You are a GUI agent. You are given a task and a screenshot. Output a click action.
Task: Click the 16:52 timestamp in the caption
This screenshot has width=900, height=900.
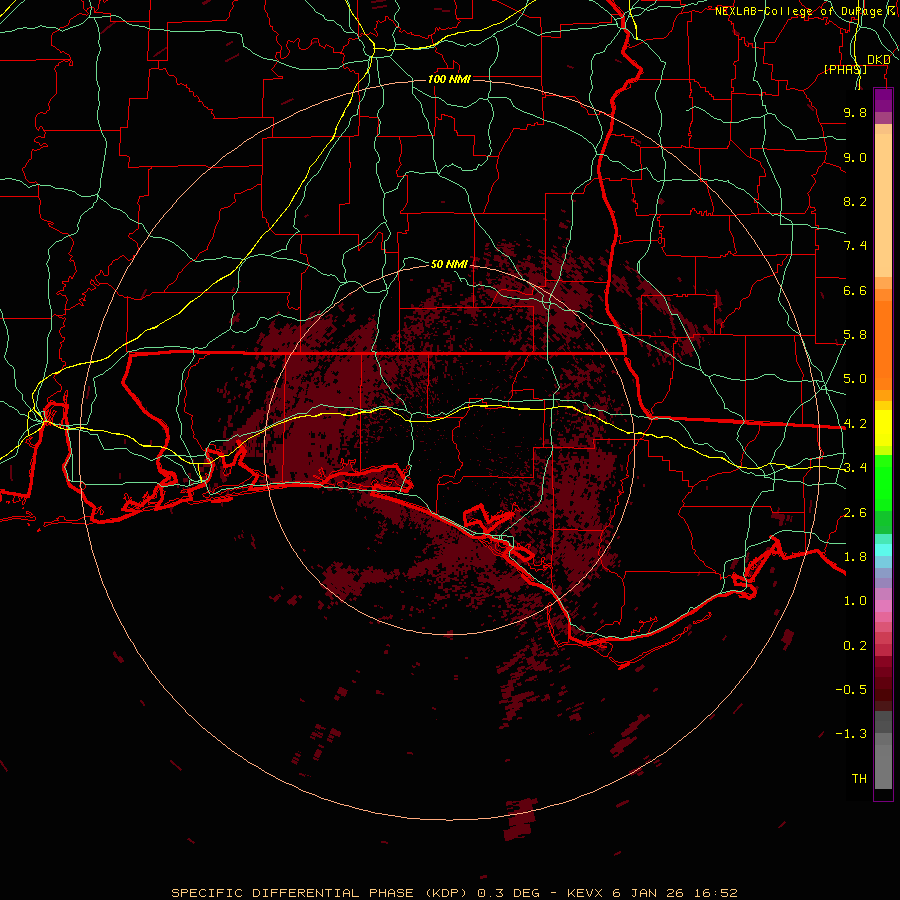[x=715, y=893]
